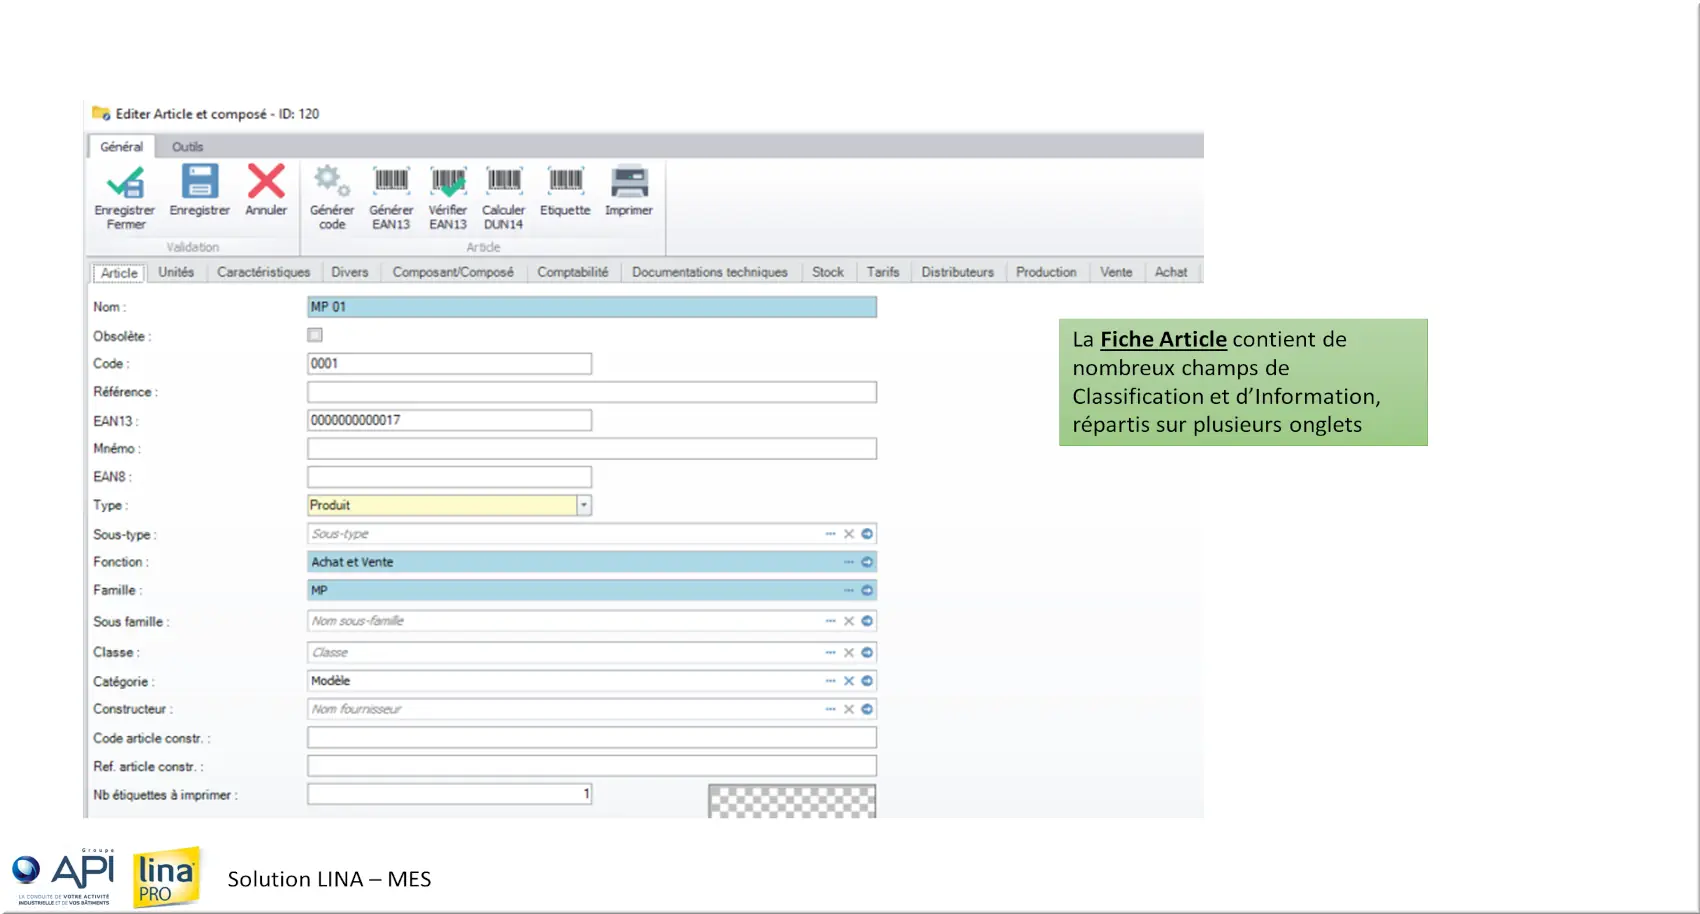
Task: Open the Distributeurs tab
Action: point(958,272)
